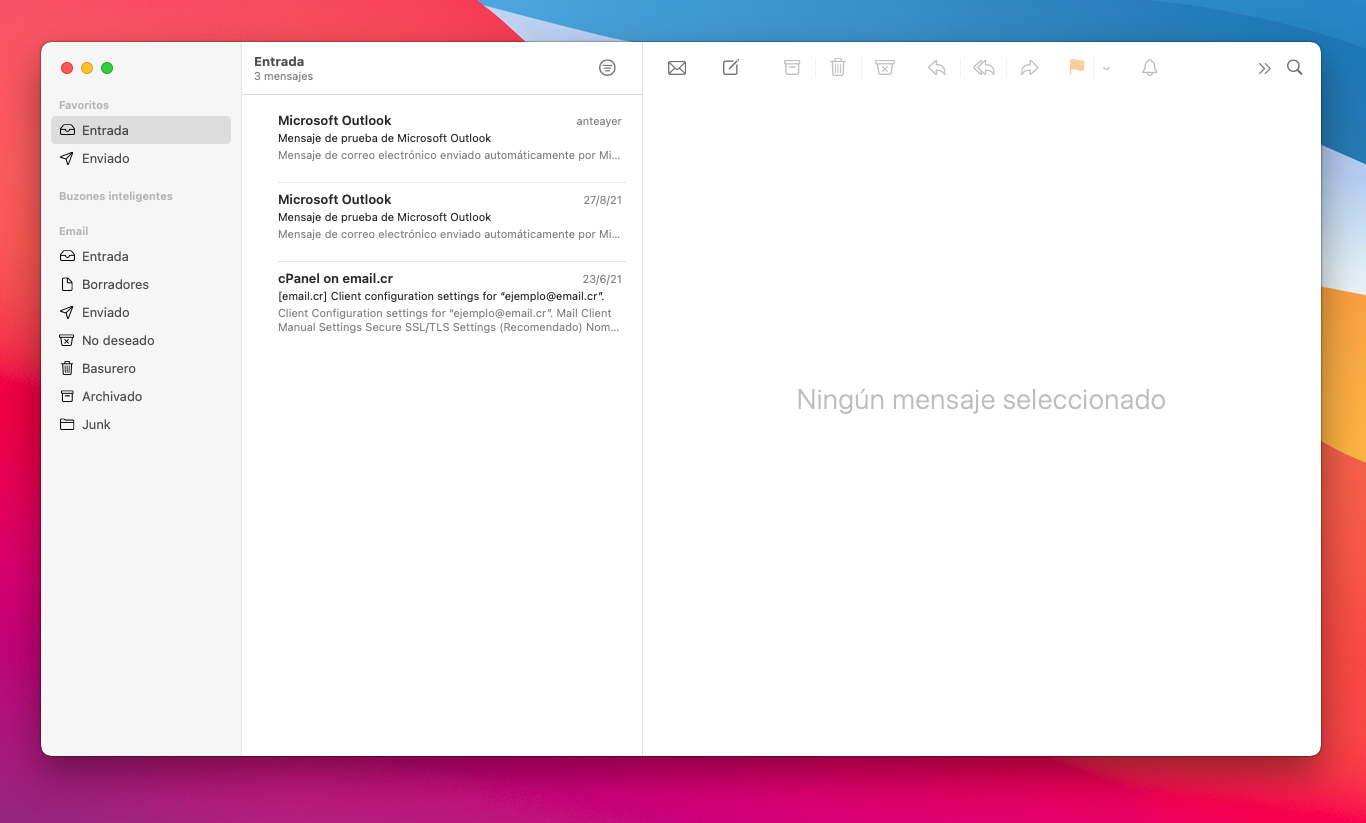
Task: Archive the message using toolbar icon
Action: coord(792,68)
